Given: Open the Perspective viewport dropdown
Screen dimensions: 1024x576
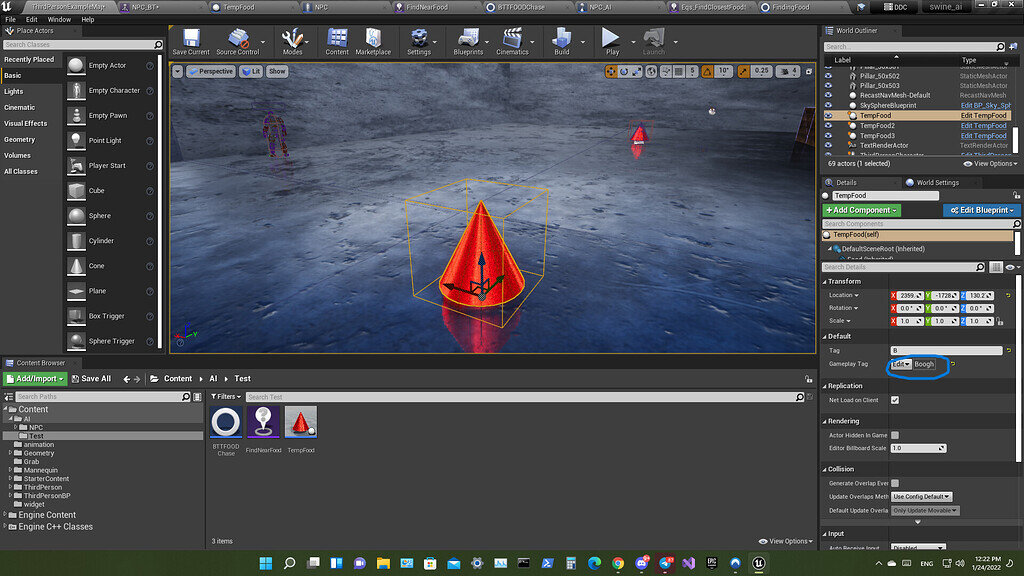Looking at the screenshot, I should [210, 72].
